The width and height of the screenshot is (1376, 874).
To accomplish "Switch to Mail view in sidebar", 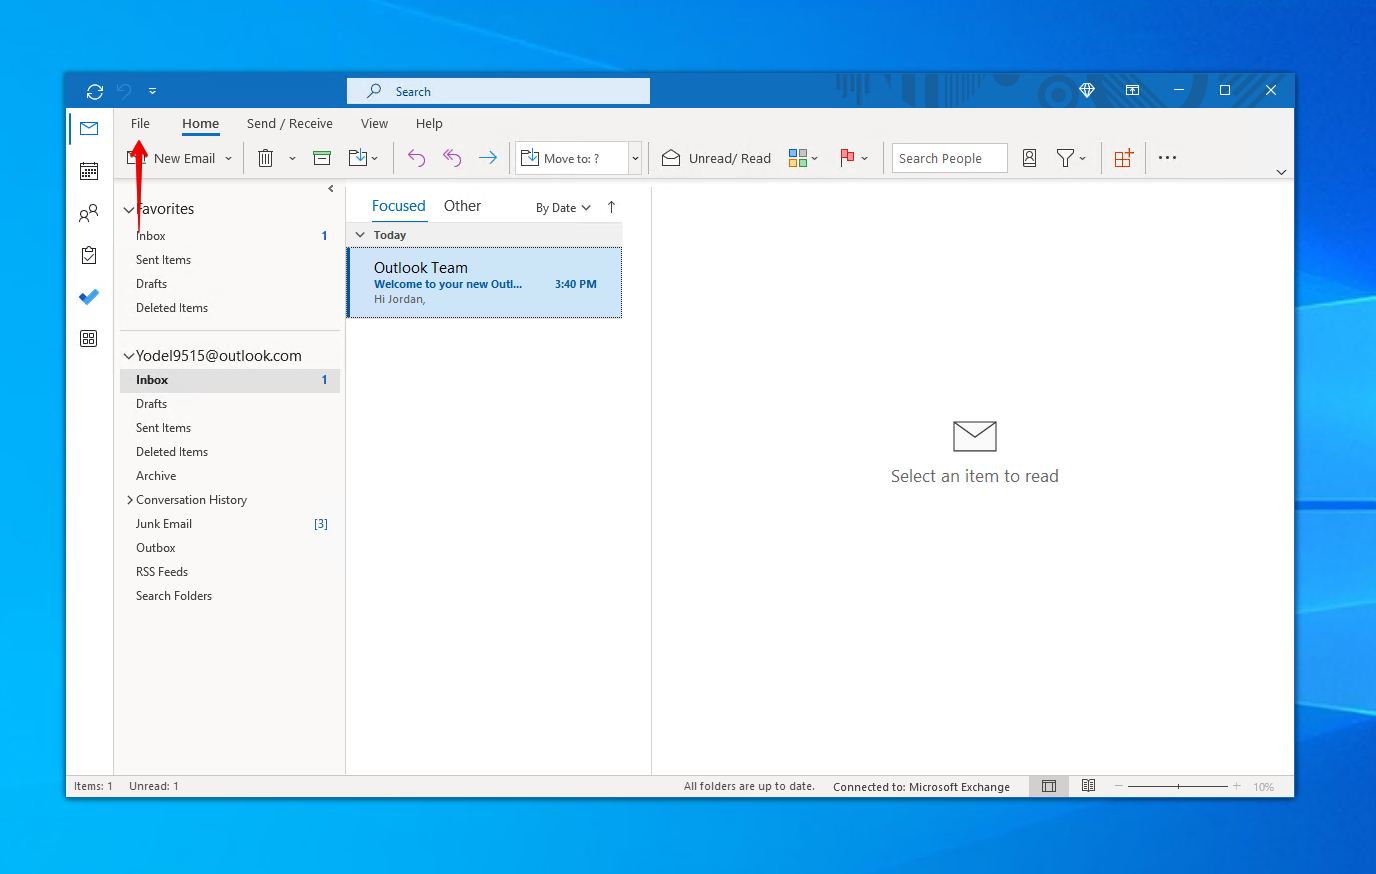I will 89,128.
